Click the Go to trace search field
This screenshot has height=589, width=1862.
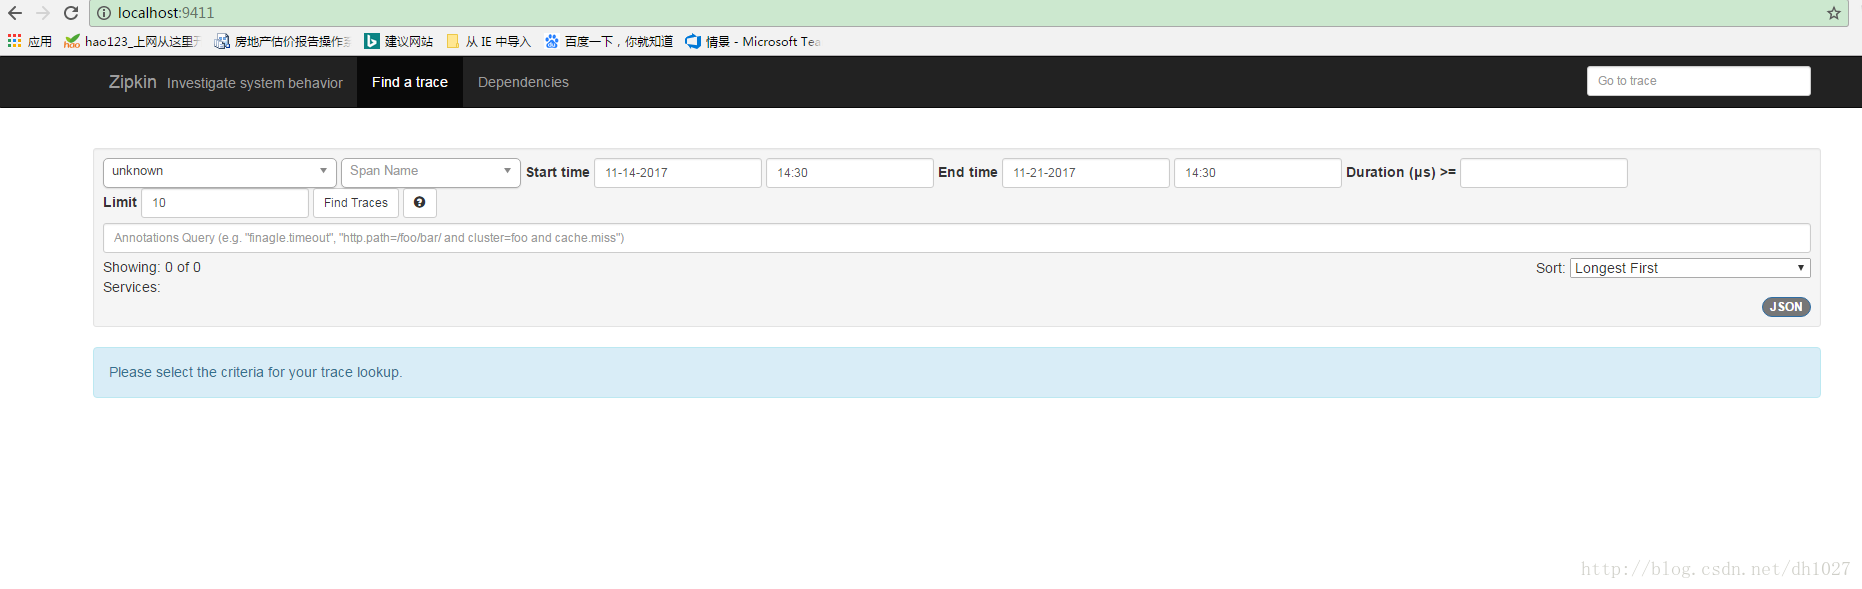pos(1698,81)
